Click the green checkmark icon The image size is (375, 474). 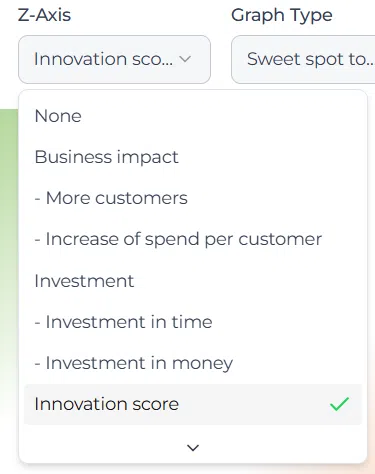tap(339, 404)
